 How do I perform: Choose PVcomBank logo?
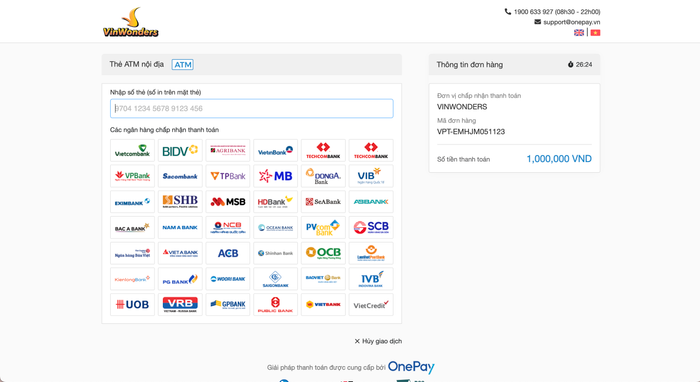pyautogui.click(x=323, y=228)
